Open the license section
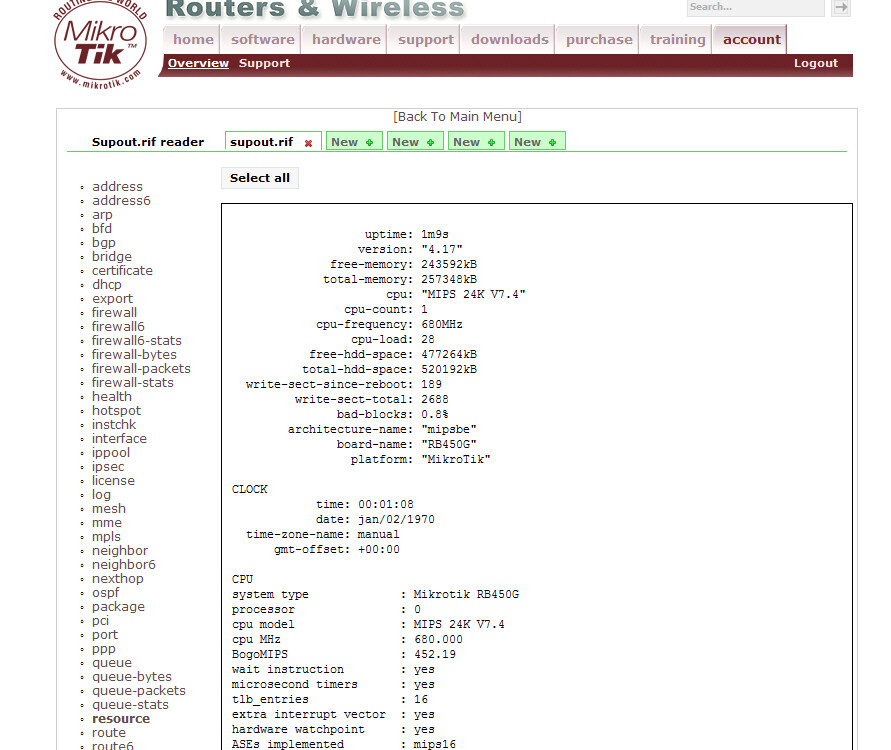Viewport: 891px width, 750px height. click(114, 481)
